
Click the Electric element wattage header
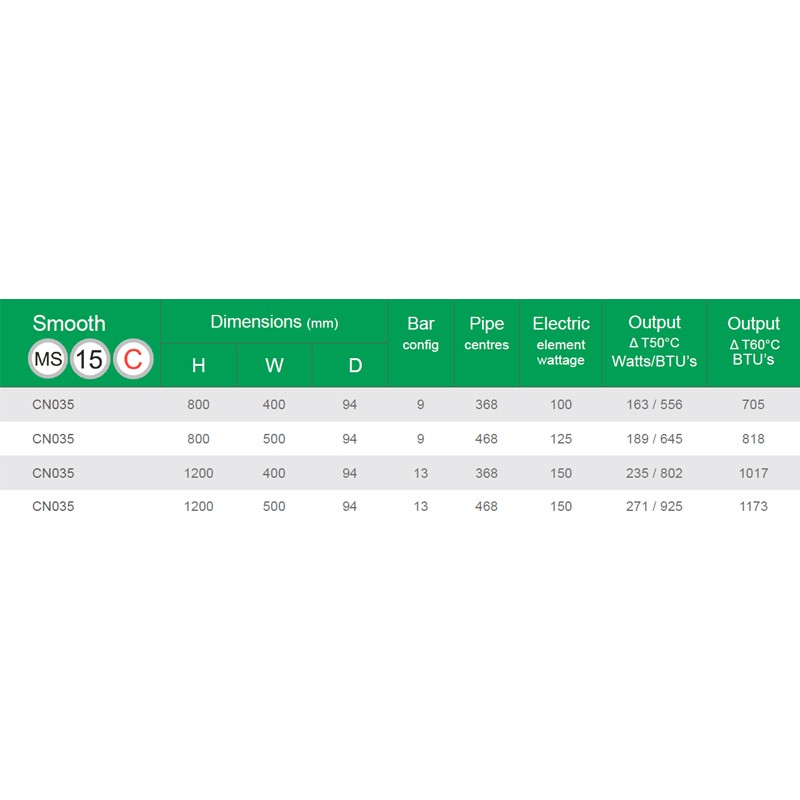coord(561,340)
